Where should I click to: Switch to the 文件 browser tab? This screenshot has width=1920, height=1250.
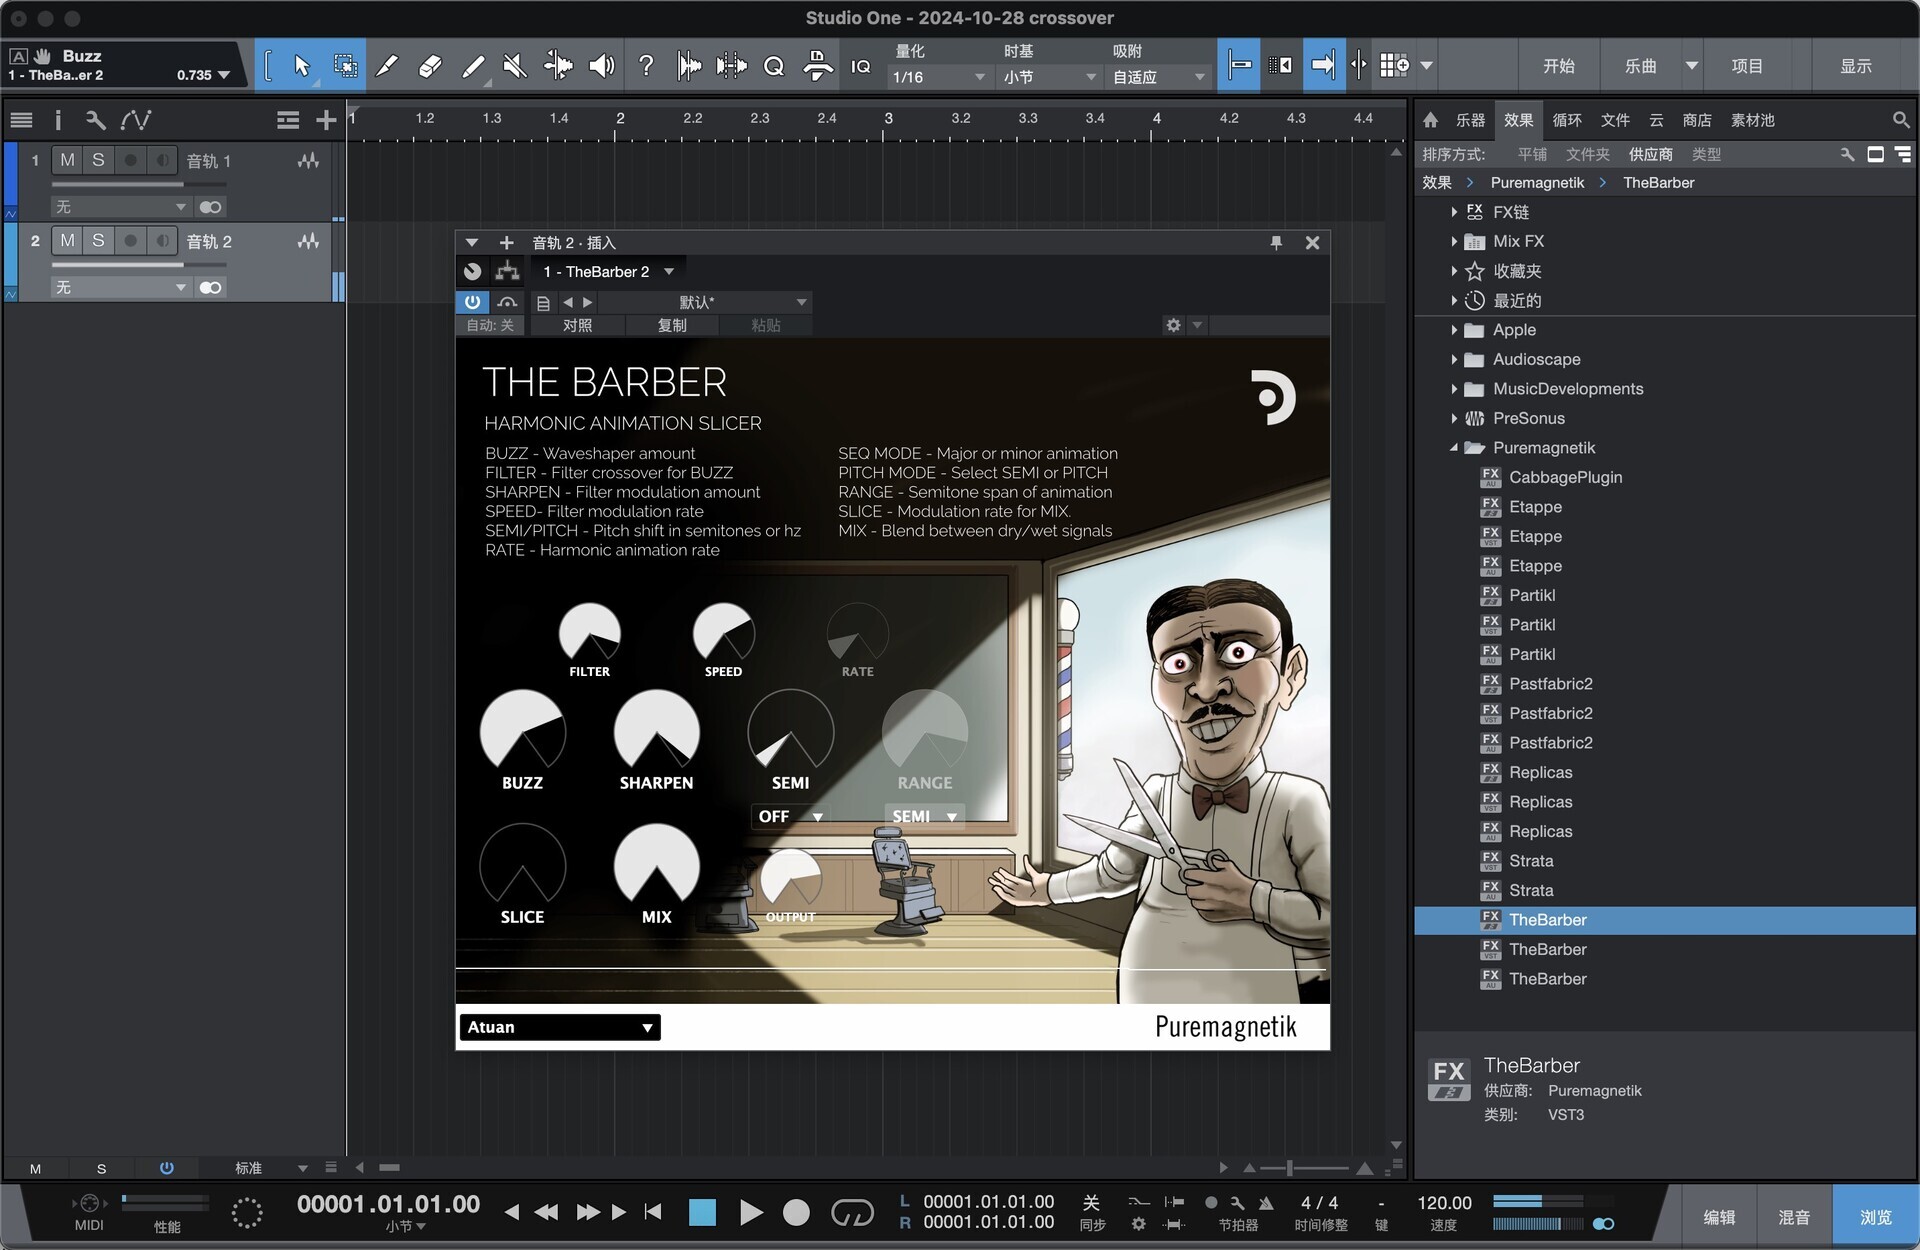point(1615,120)
